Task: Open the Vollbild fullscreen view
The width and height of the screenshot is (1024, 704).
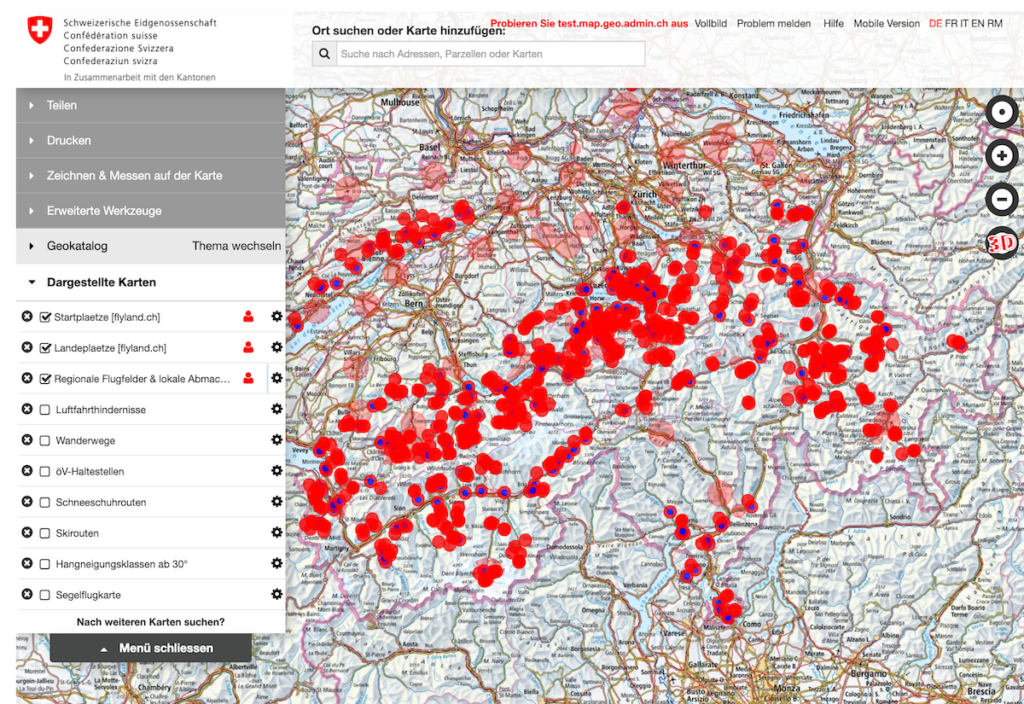Action: [711, 24]
